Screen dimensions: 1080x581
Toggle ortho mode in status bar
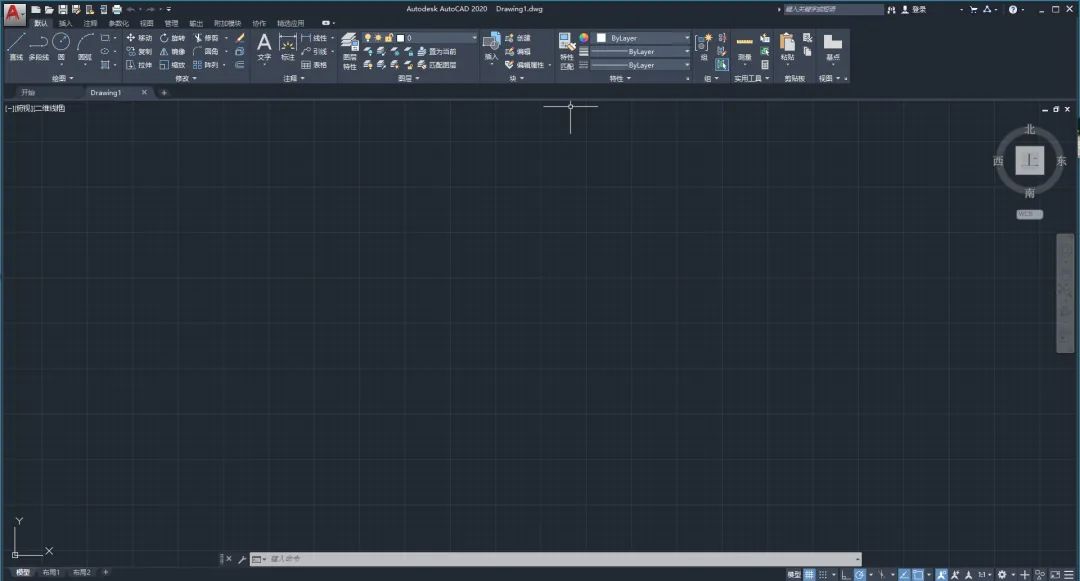coord(846,574)
